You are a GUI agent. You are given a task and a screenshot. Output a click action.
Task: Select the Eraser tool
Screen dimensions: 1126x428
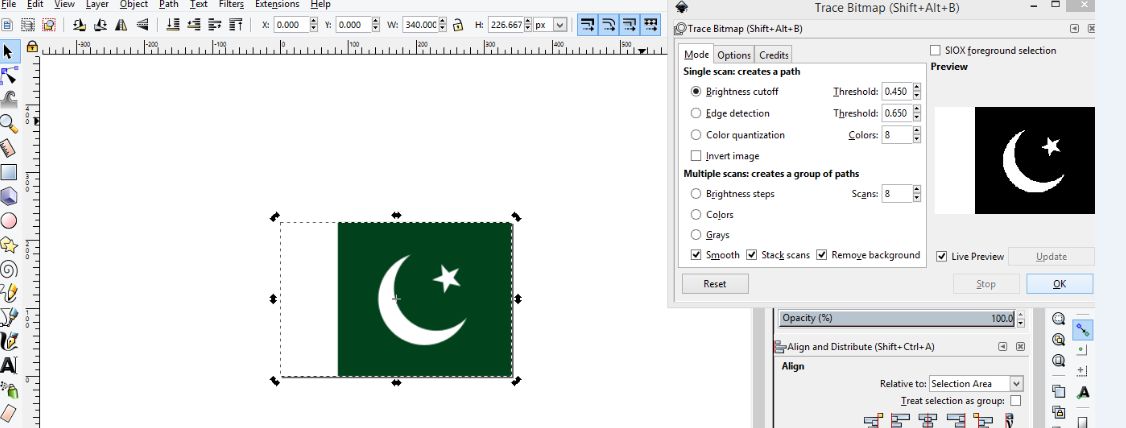pyautogui.click(x=8, y=414)
